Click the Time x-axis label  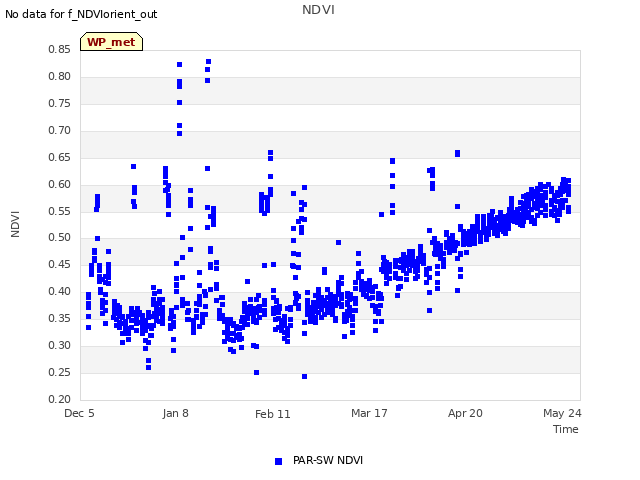point(566,429)
